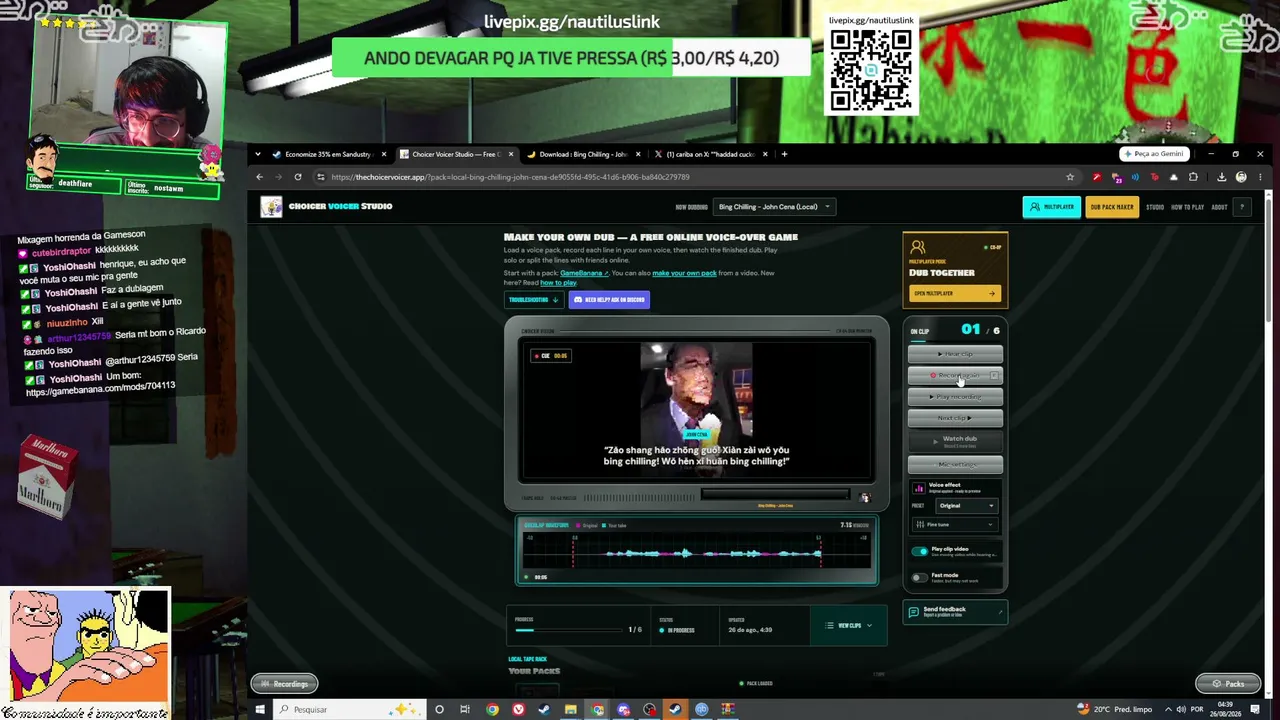
Task: Click Need Help? Ask on Discord button
Action: click(x=609, y=300)
